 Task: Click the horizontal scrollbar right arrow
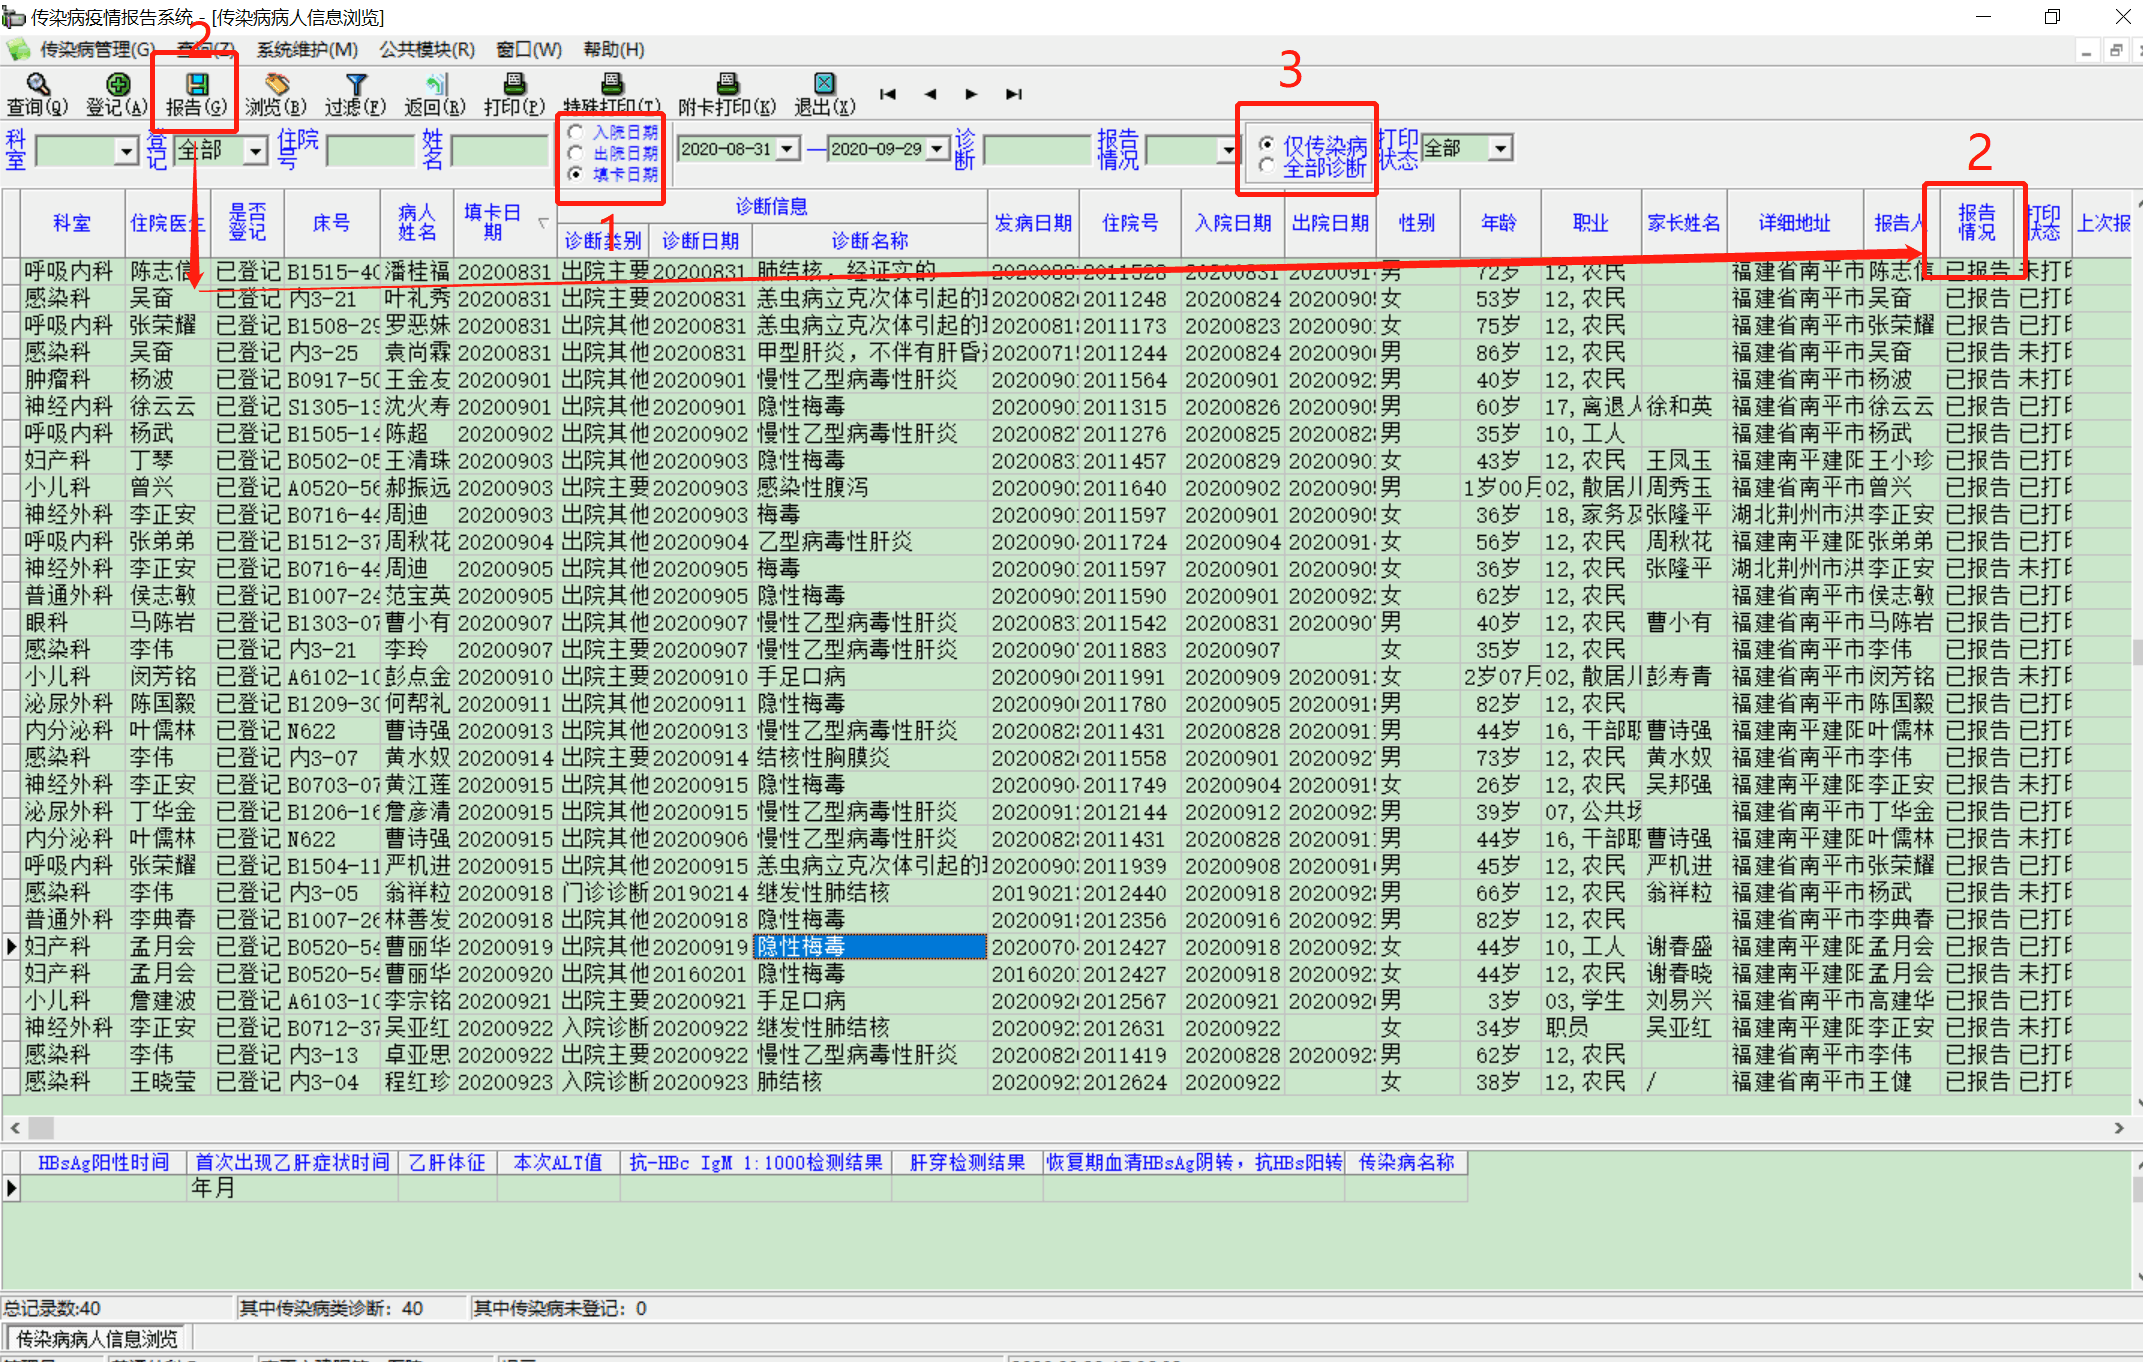pos(2118,1127)
